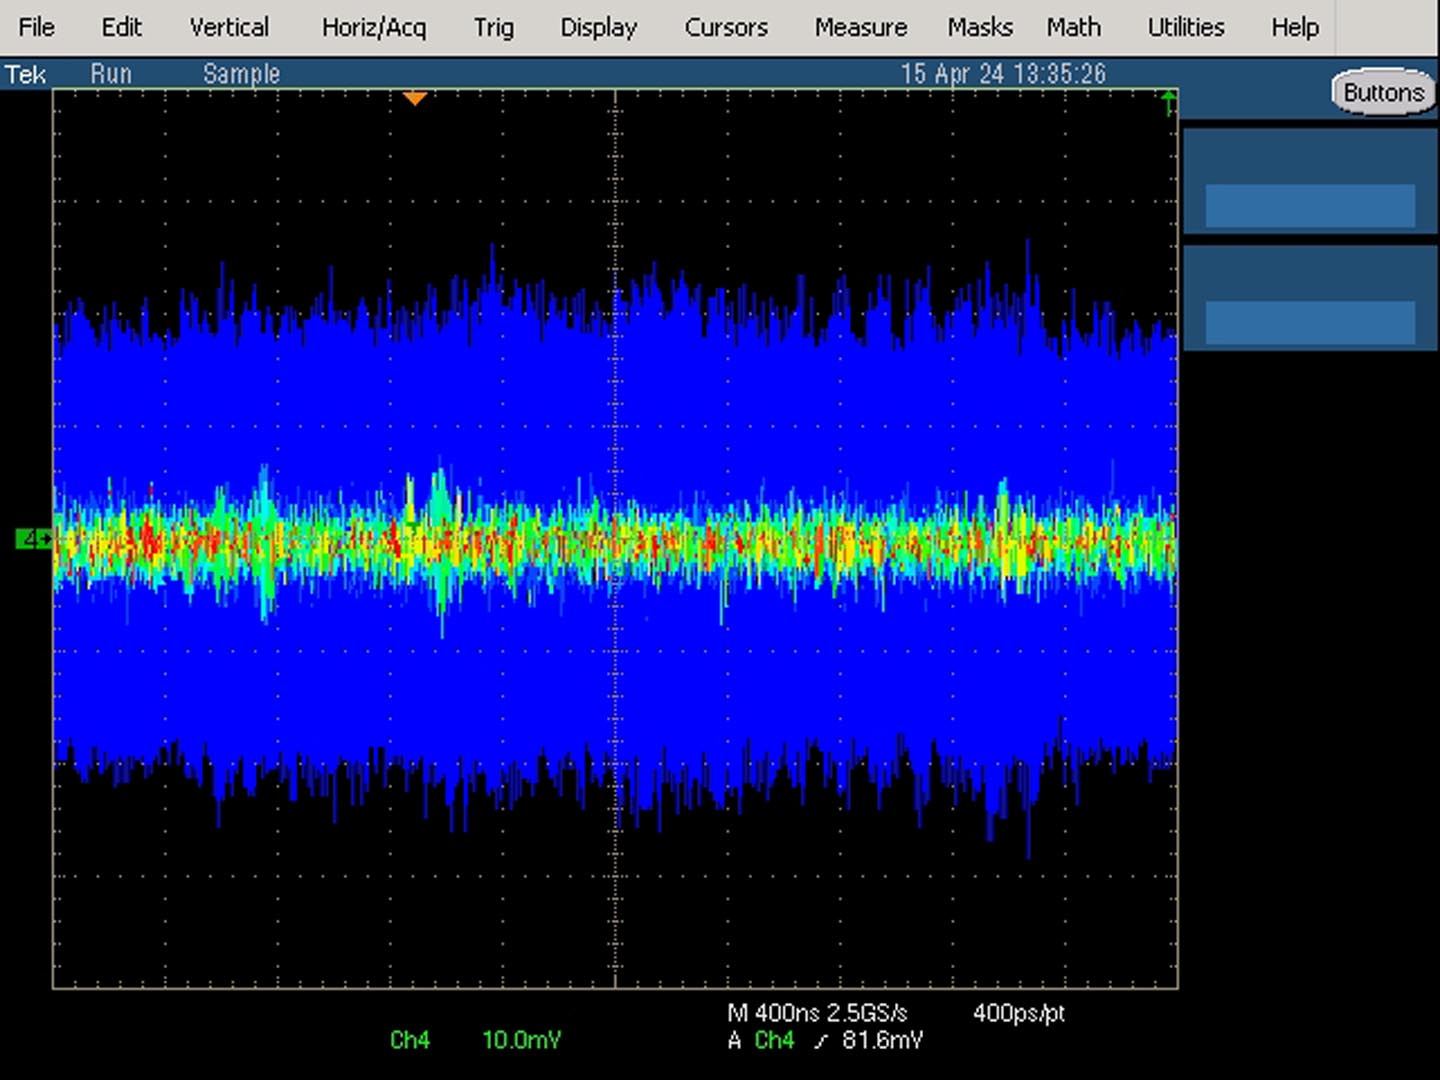Image resolution: width=1440 pixels, height=1080 pixels.
Task: Open the Masks menu
Action: [x=980, y=27]
